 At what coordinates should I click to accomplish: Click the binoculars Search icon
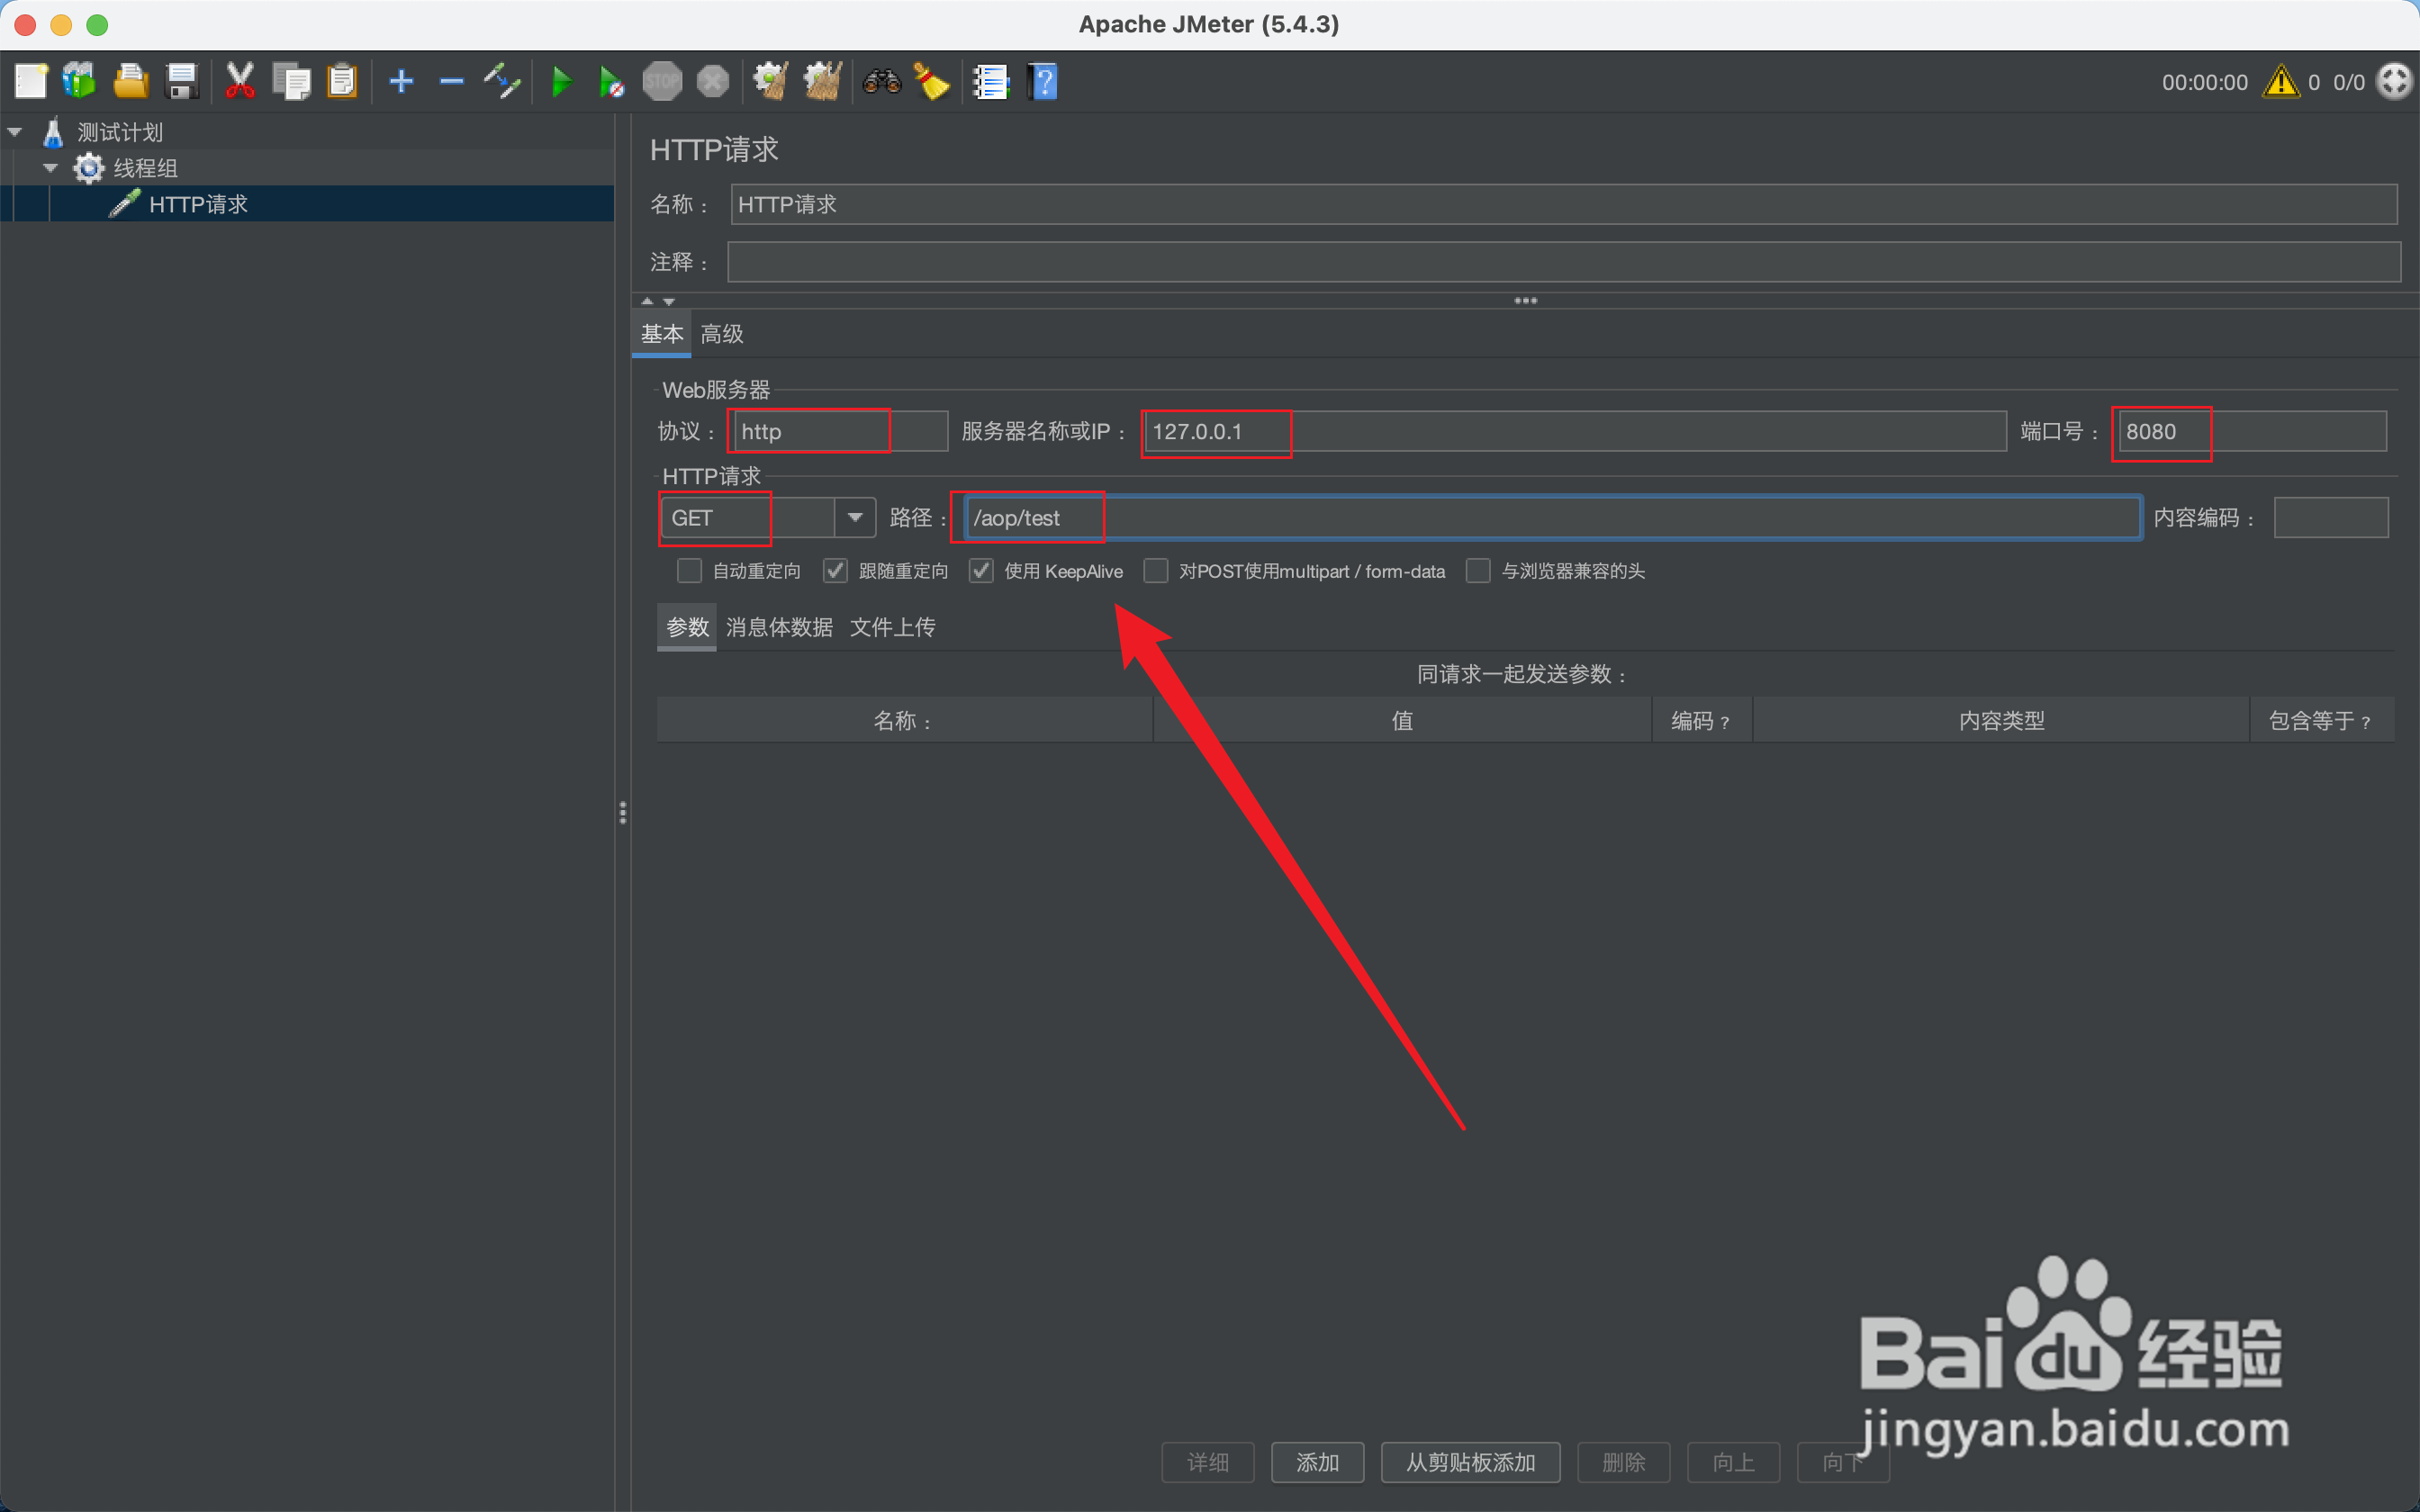pyautogui.click(x=882, y=82)
